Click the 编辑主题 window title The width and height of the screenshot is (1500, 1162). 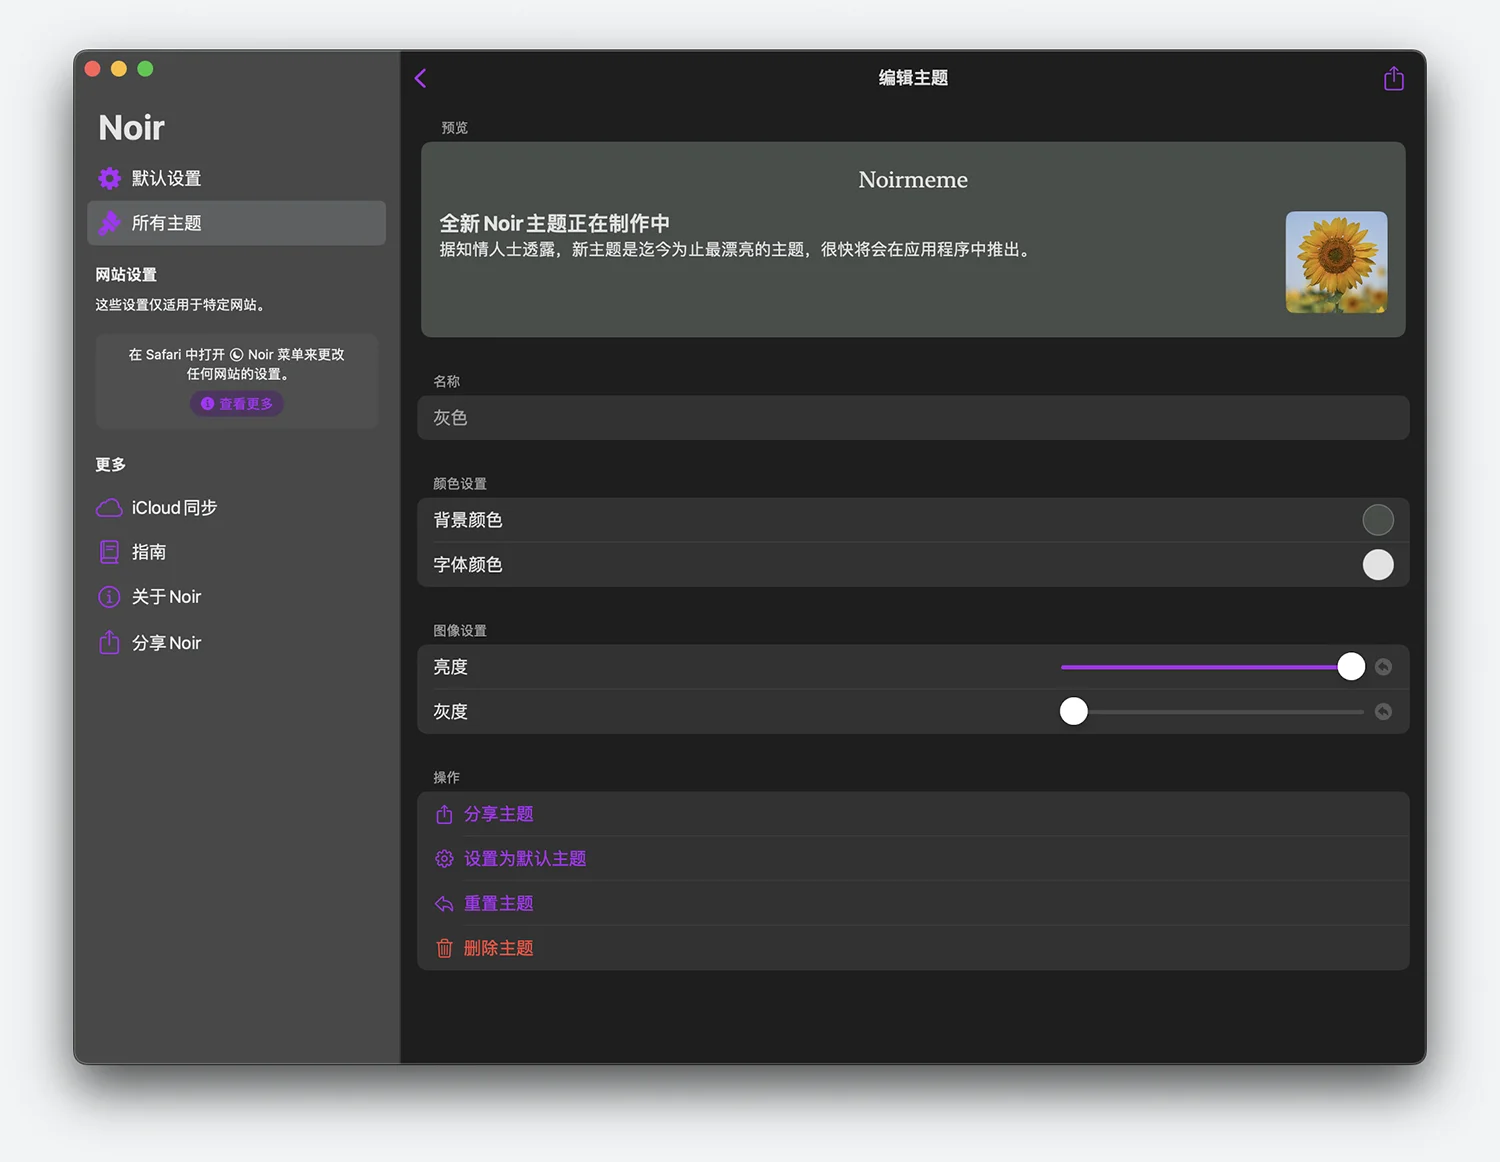[913, 78]
